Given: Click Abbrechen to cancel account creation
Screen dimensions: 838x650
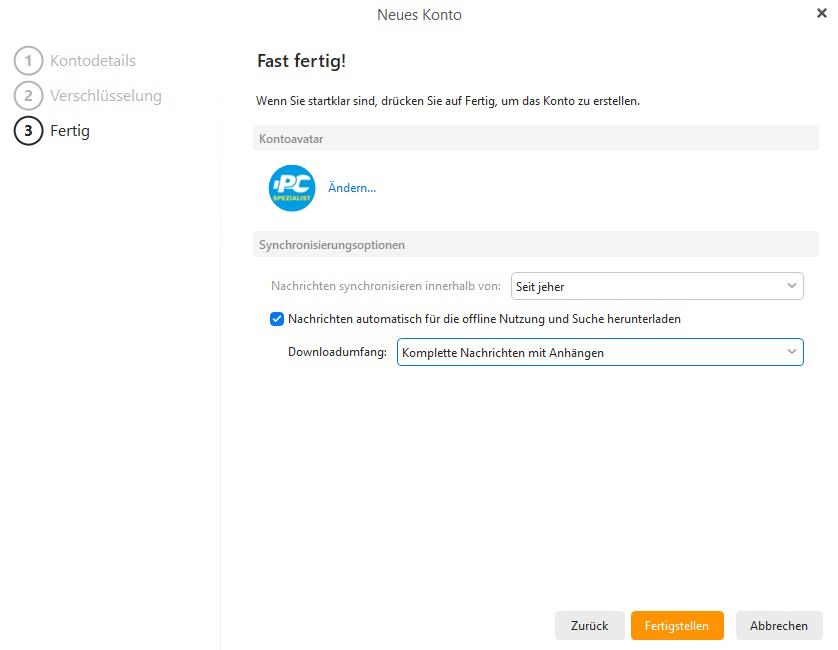Looking at the screenshot, I should tap(779, 625).
